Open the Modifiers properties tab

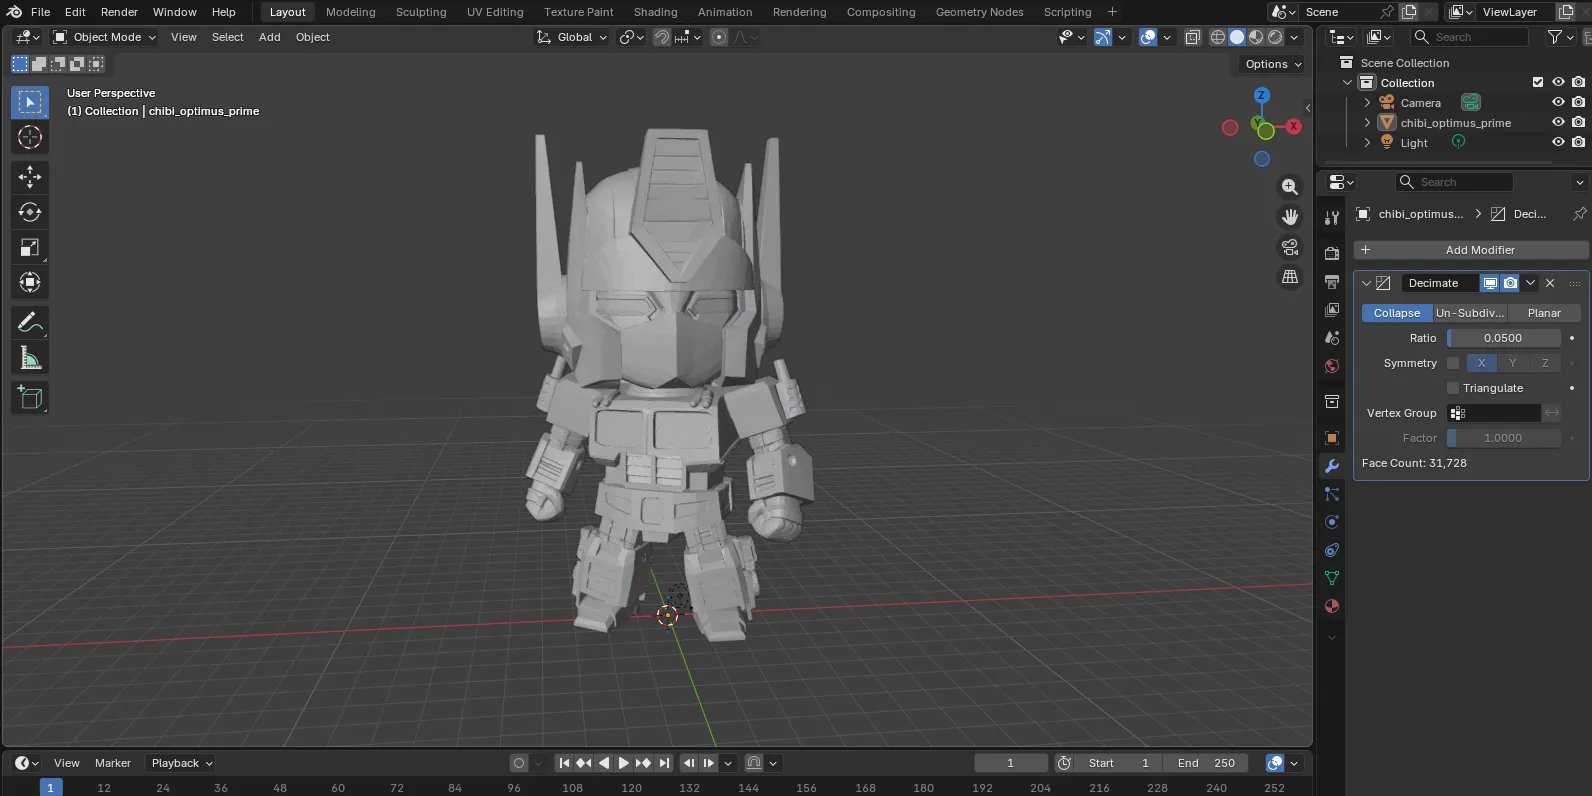click(1332, 466)
